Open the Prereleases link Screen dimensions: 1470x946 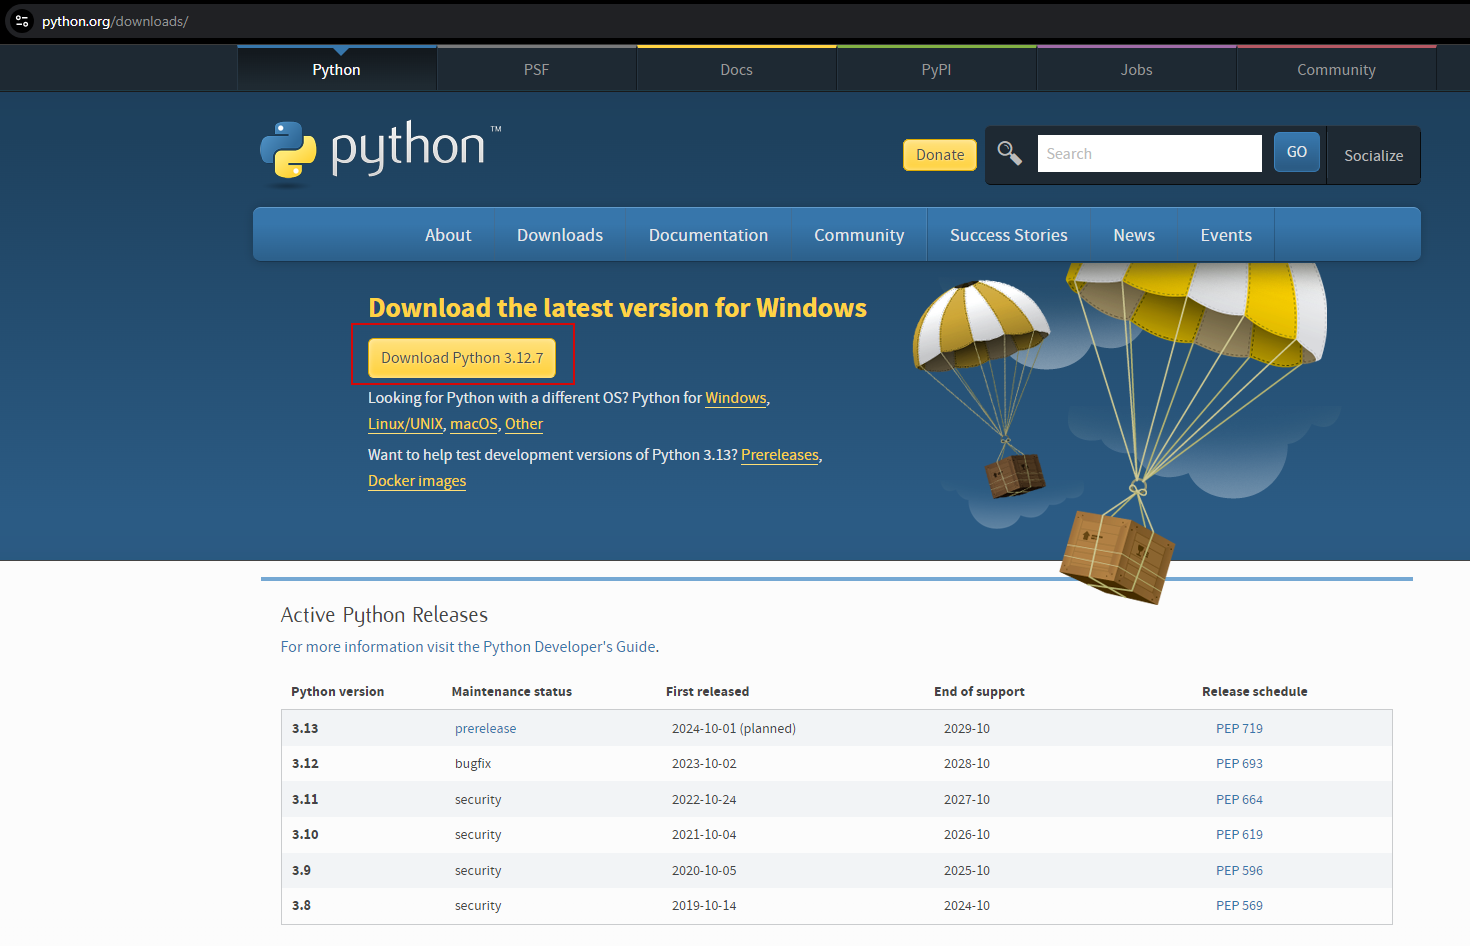tap(780, 455)
